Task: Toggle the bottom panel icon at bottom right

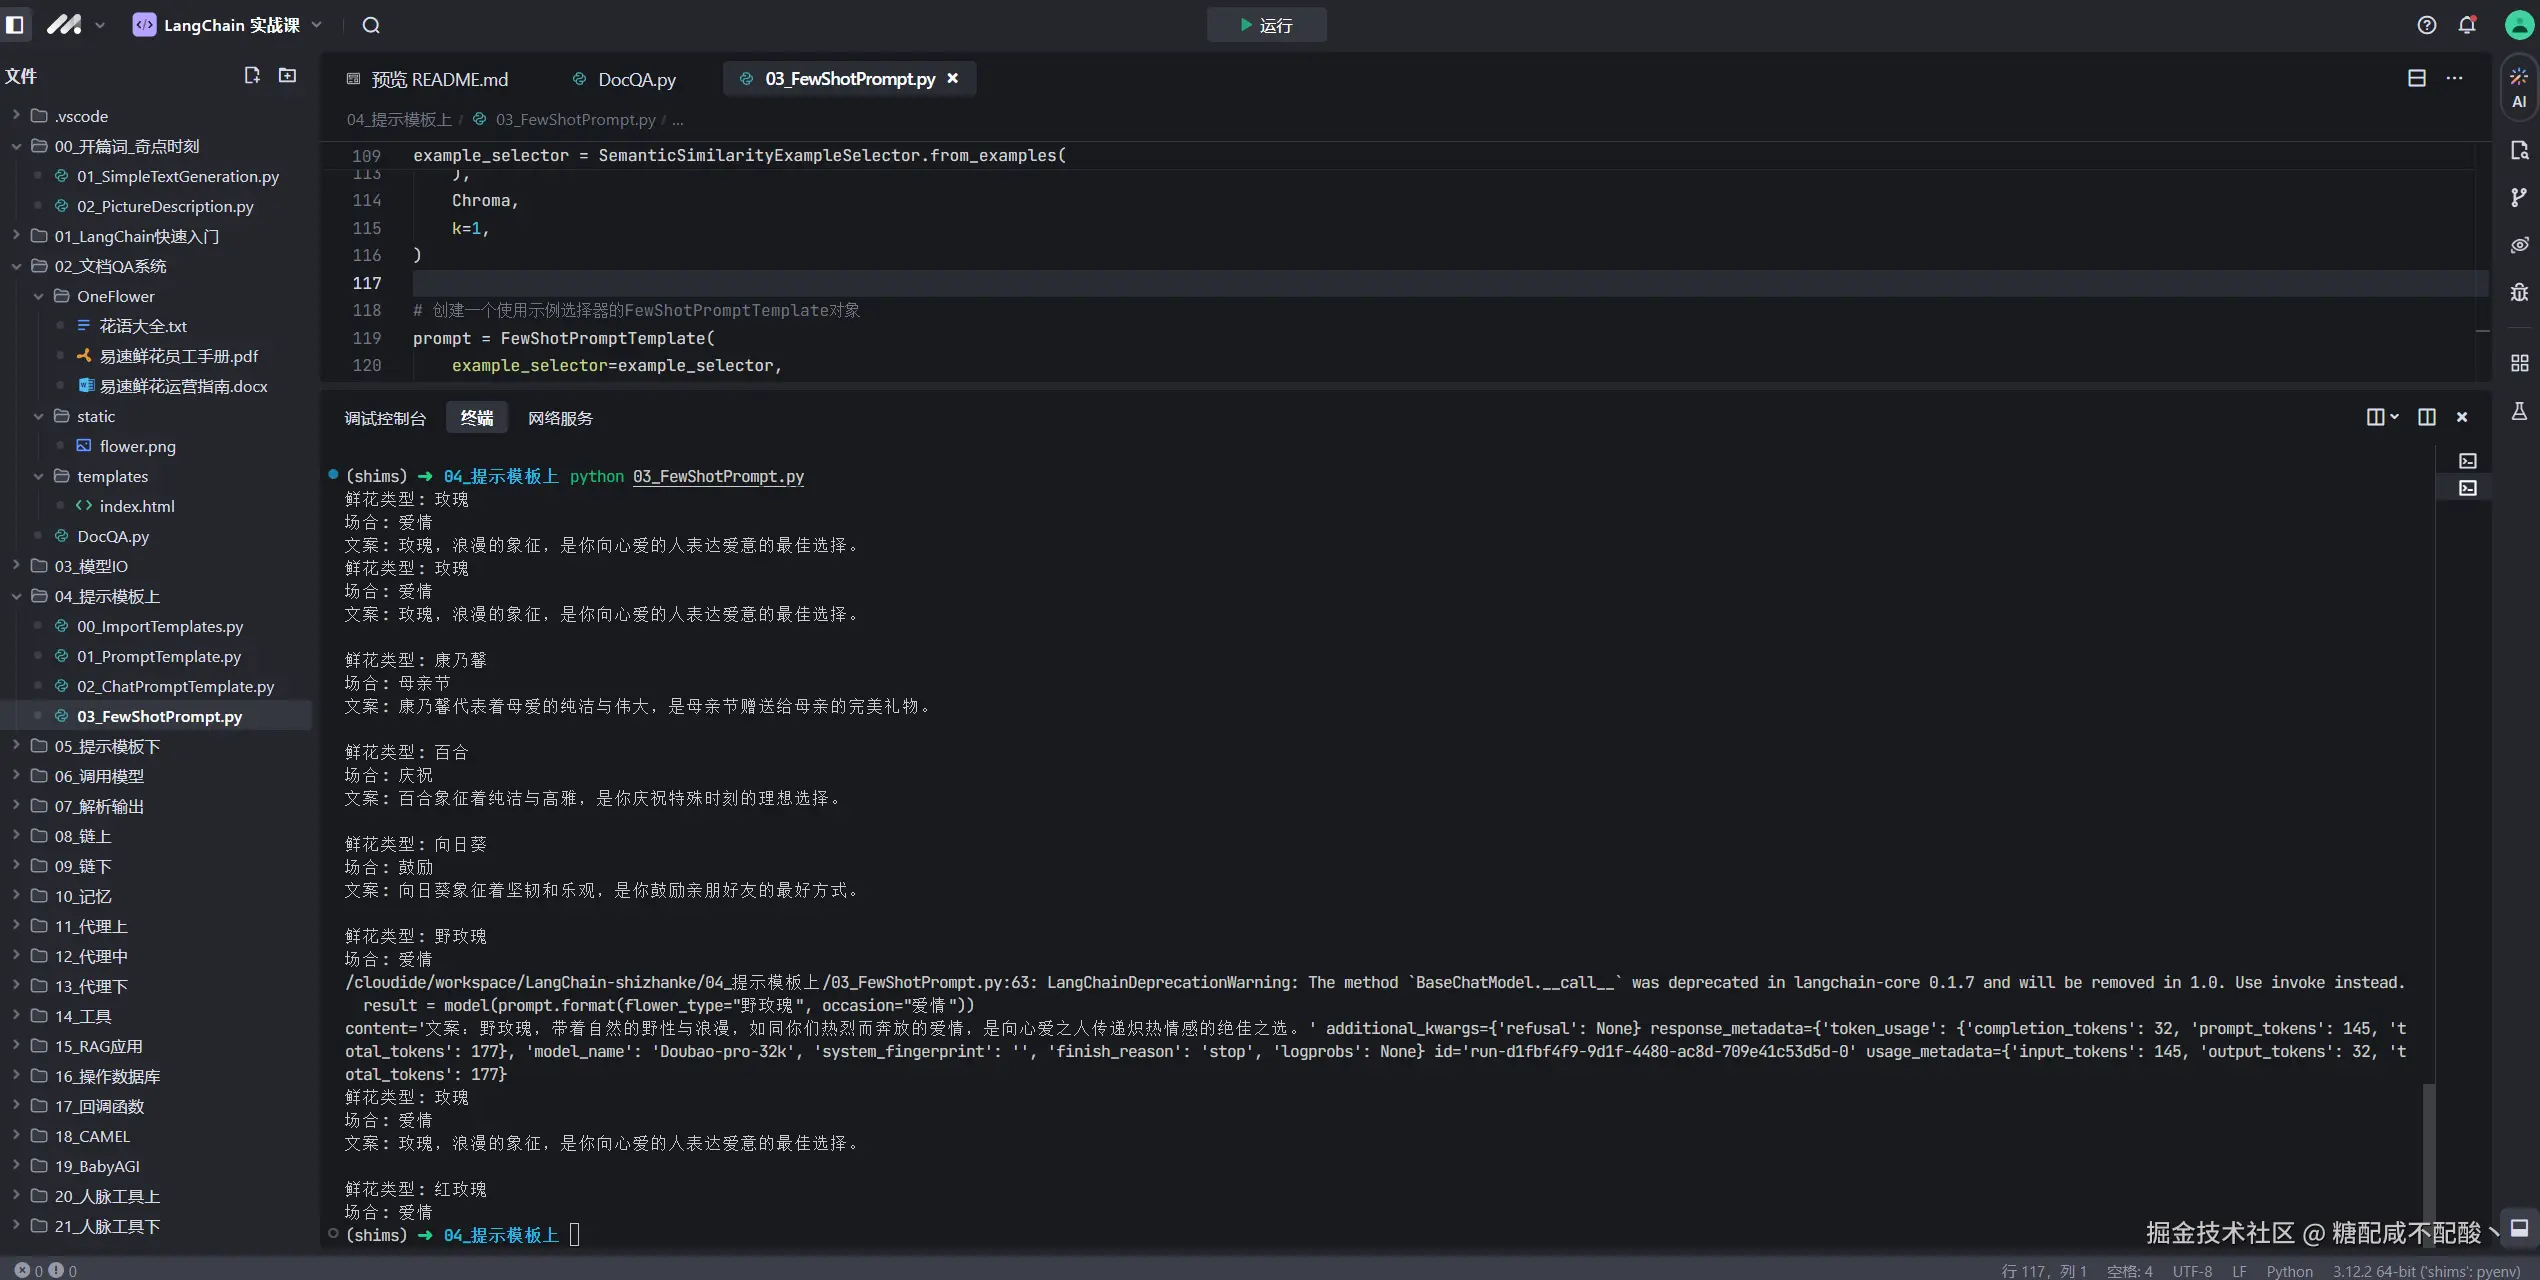Action: (x=2519, y=1228)
